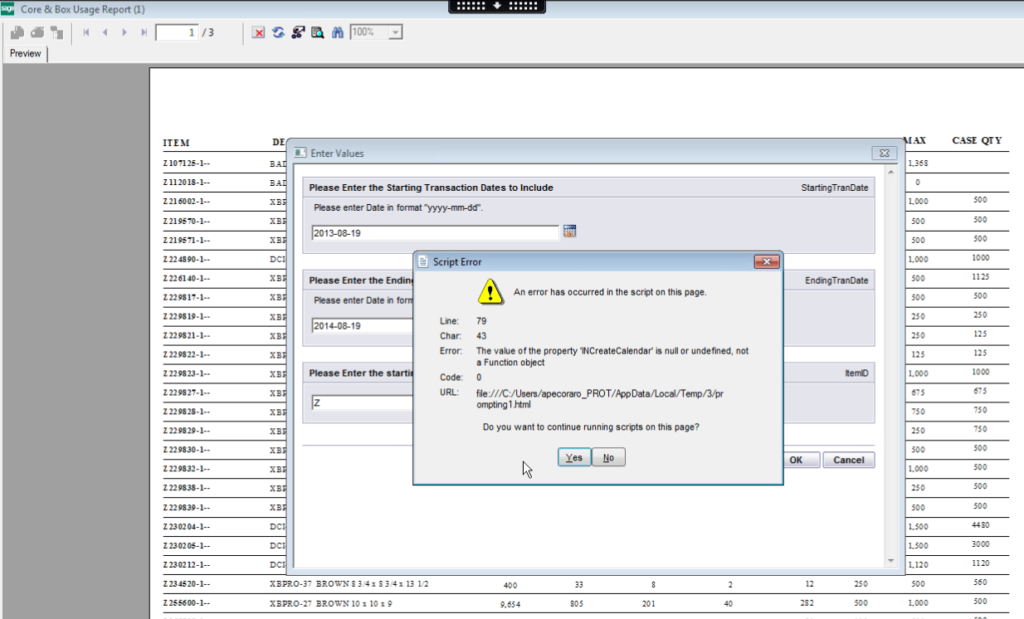
Task: Go to the first page arrow
Action: 87,32
